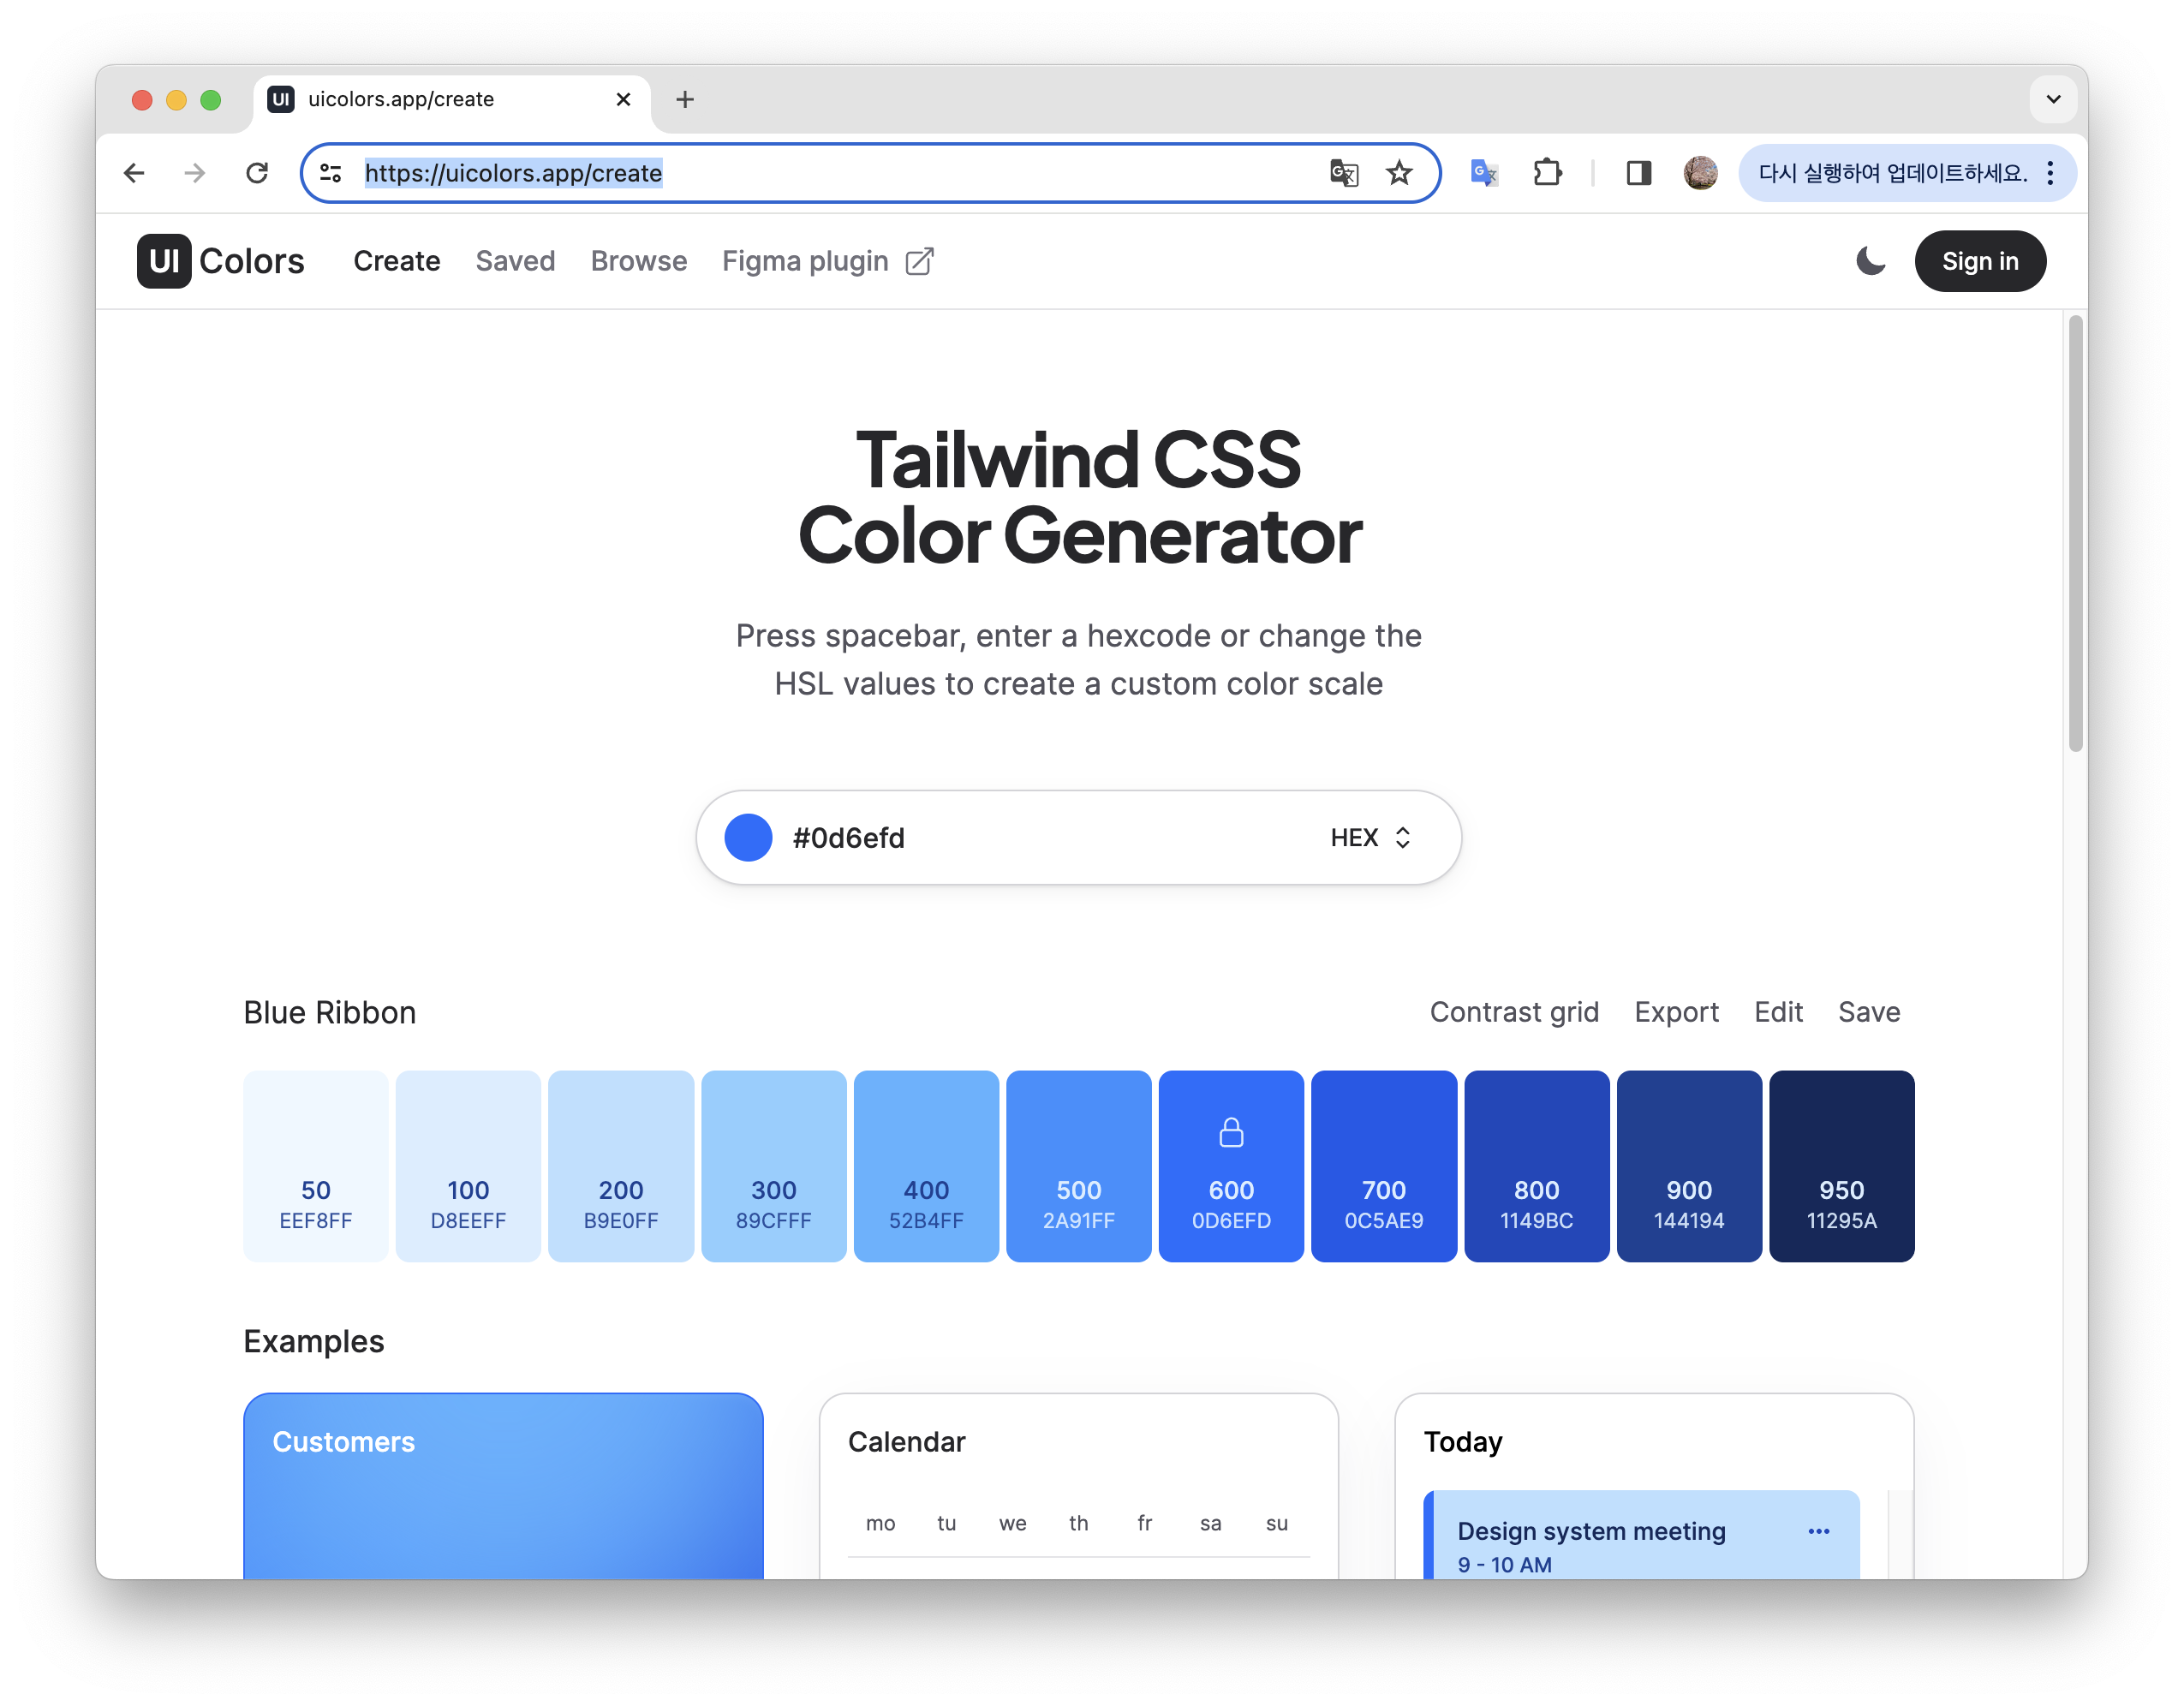Open Design system meeting options menu
The width and height of the screenshot is (2184, 1706).
[x=1818, y=1531]
